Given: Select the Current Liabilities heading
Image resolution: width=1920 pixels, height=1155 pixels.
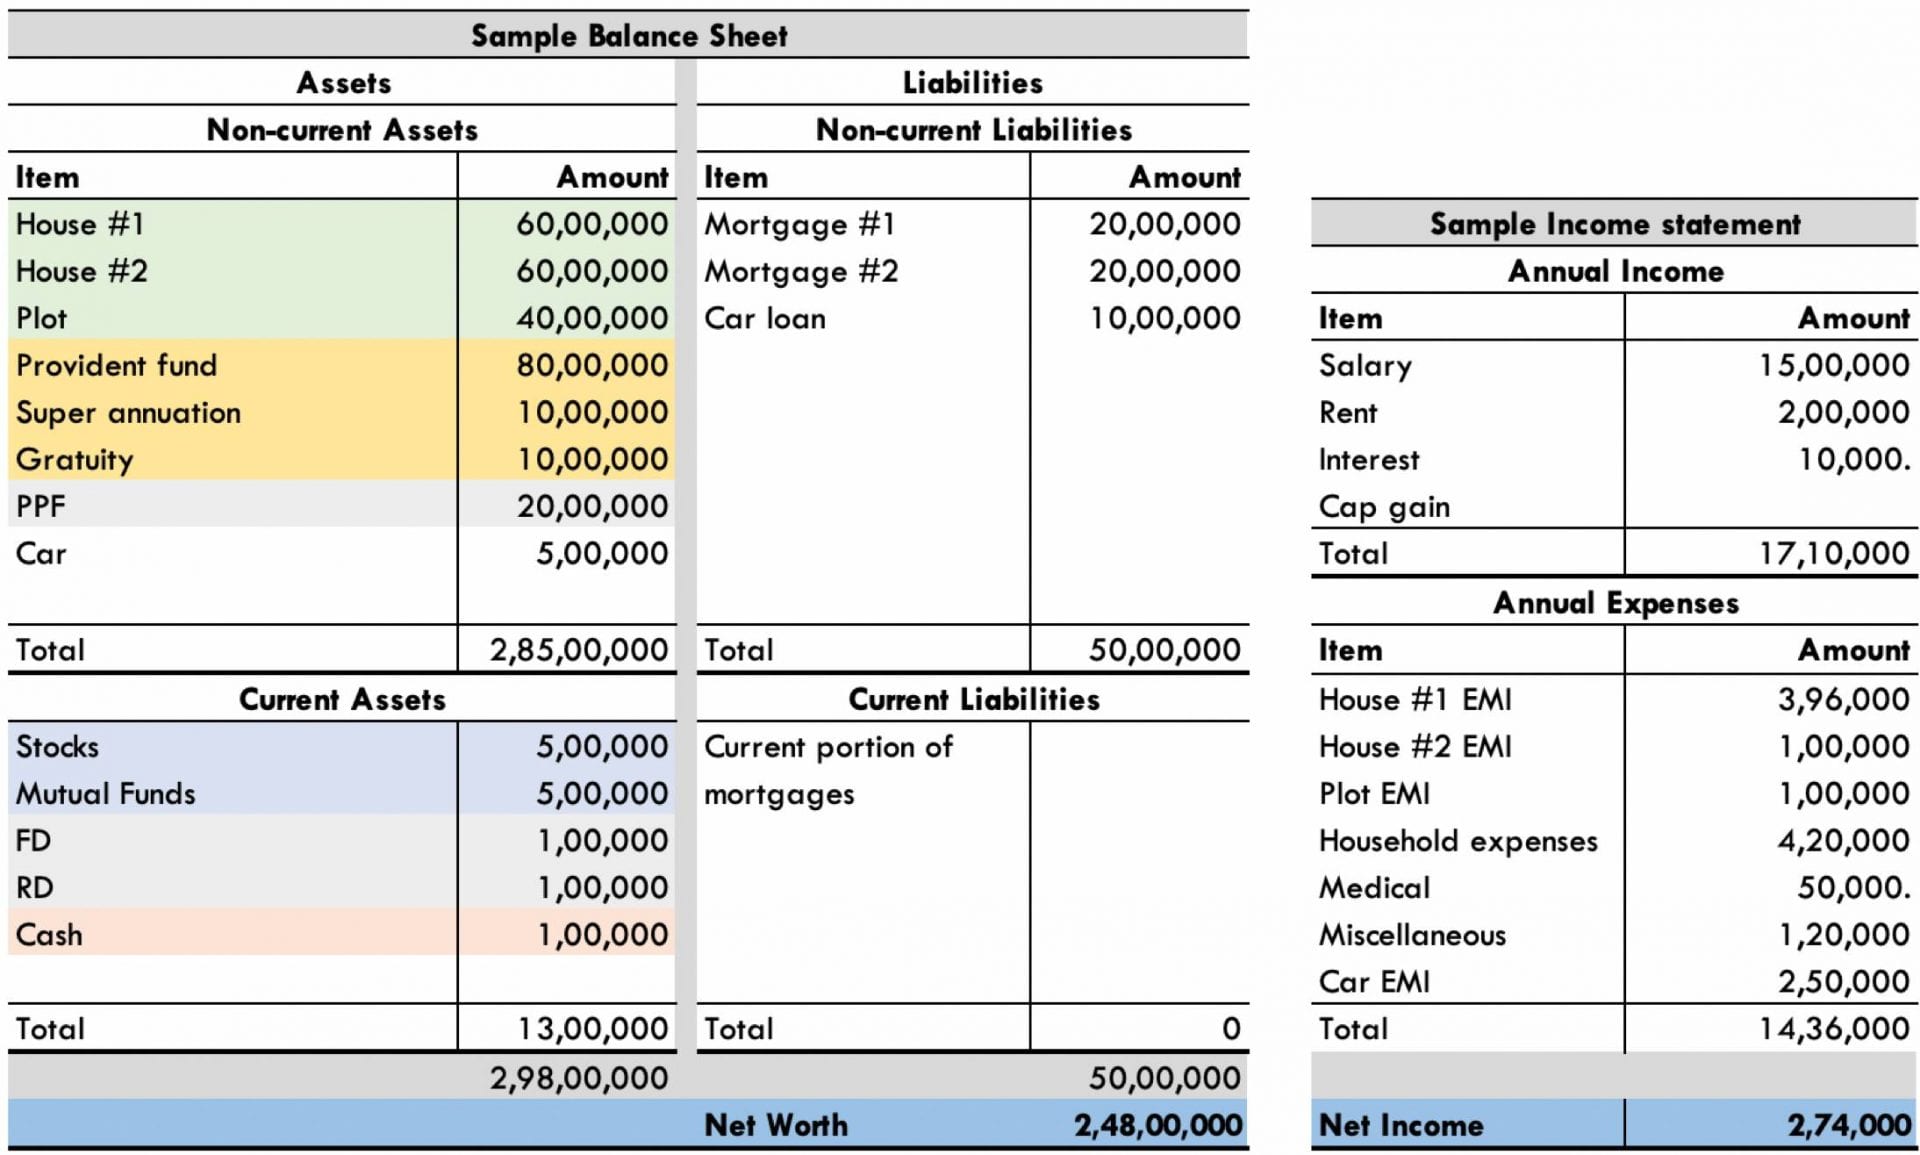Looking at the screenshot, I should click(x=972, y=700).
